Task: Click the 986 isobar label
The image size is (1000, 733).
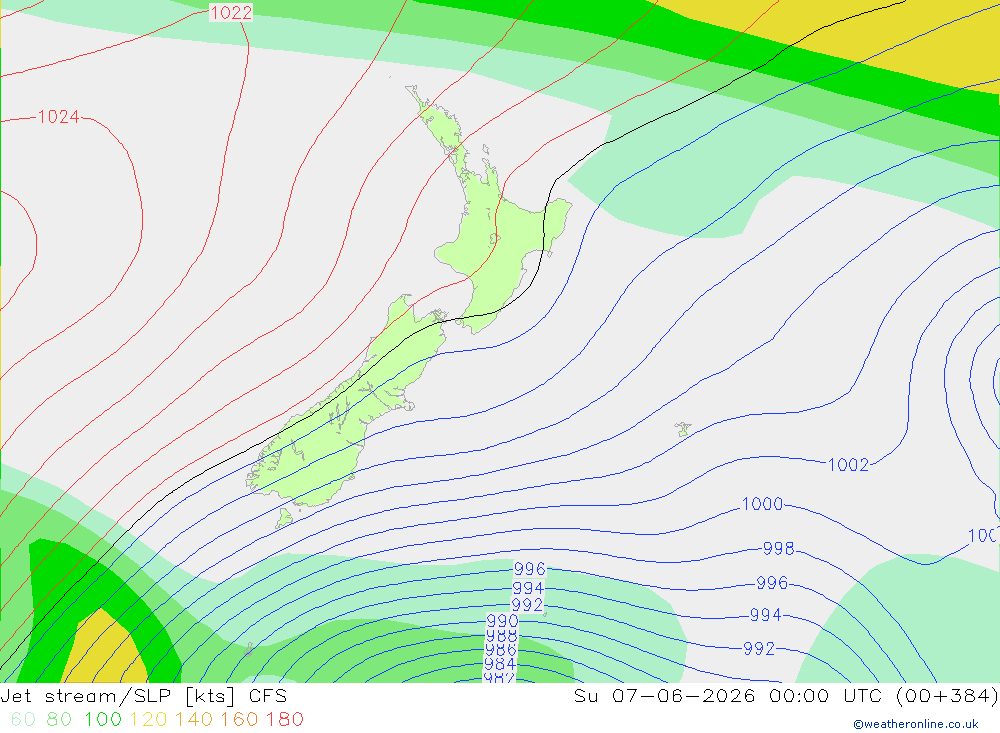Action: [x=500, y=649]
